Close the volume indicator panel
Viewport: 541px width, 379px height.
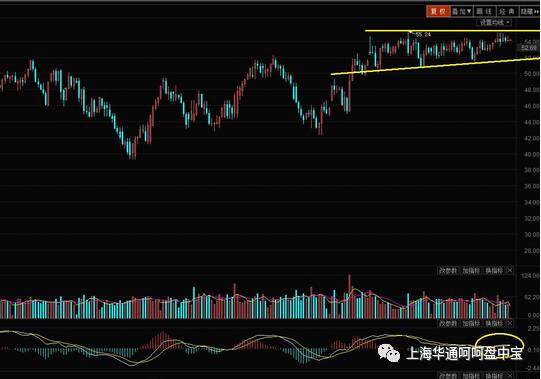[x=510, y=271]
